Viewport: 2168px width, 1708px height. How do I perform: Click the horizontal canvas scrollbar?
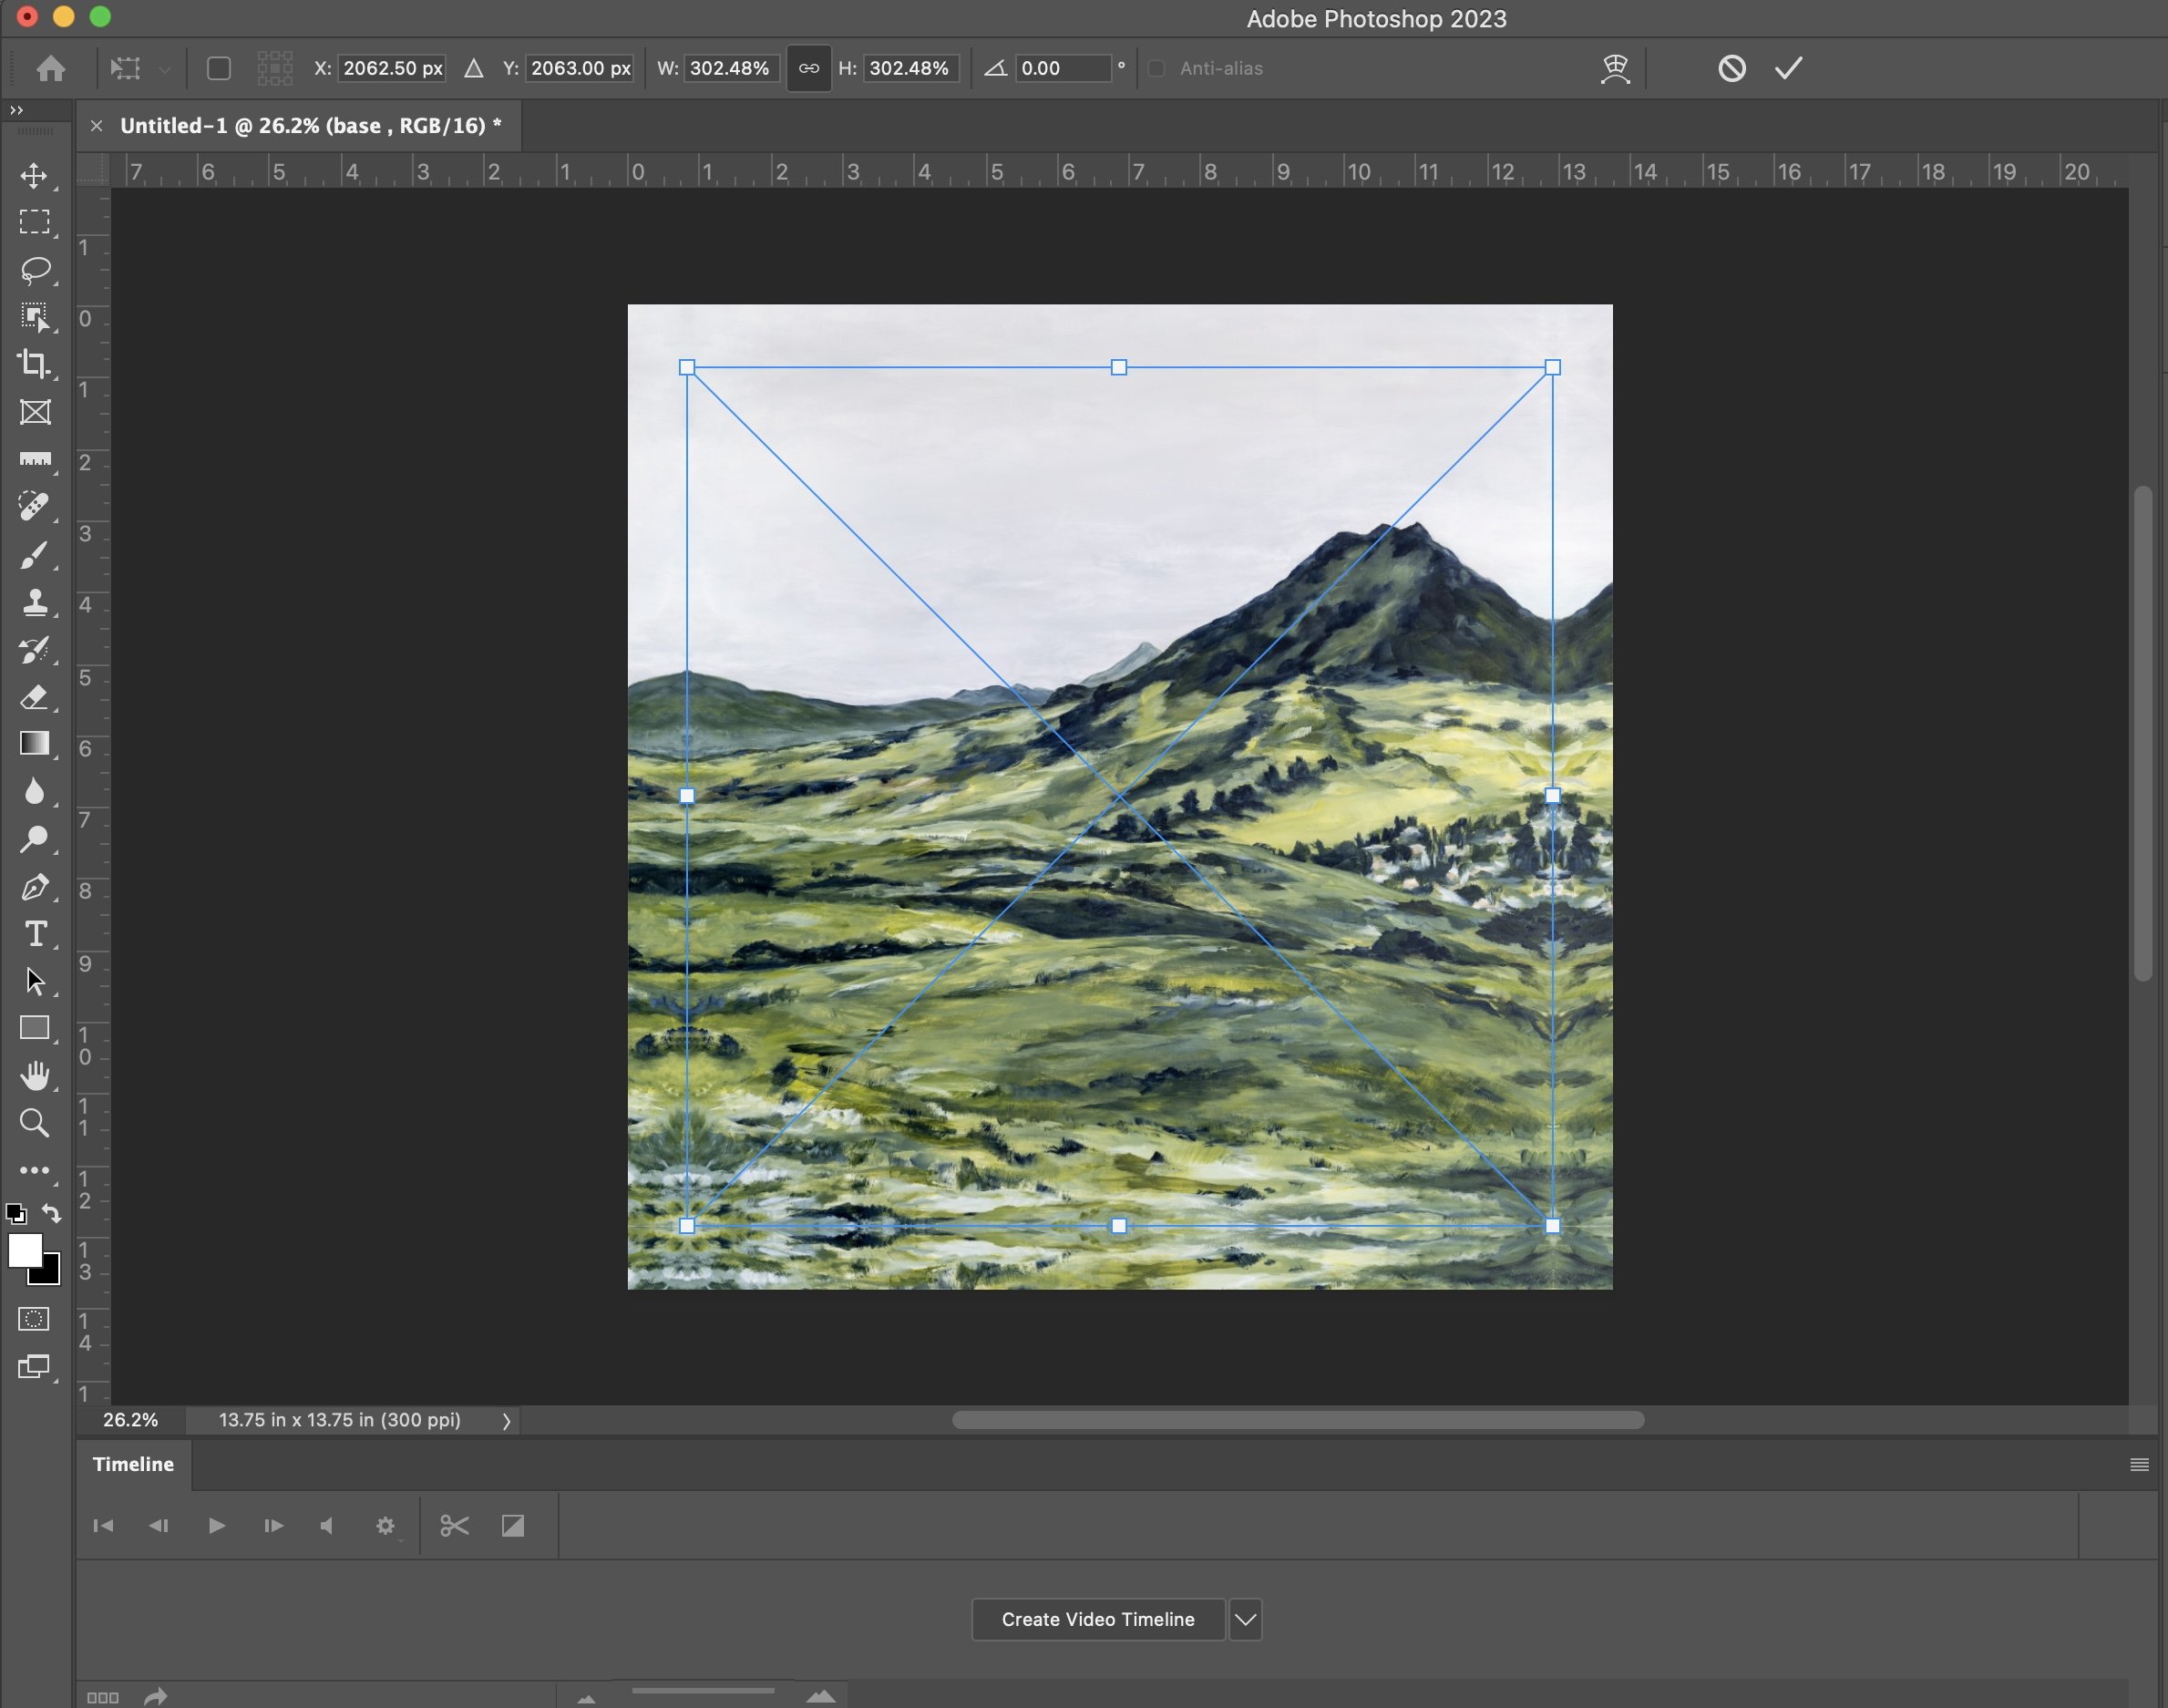(1297, 1420)
